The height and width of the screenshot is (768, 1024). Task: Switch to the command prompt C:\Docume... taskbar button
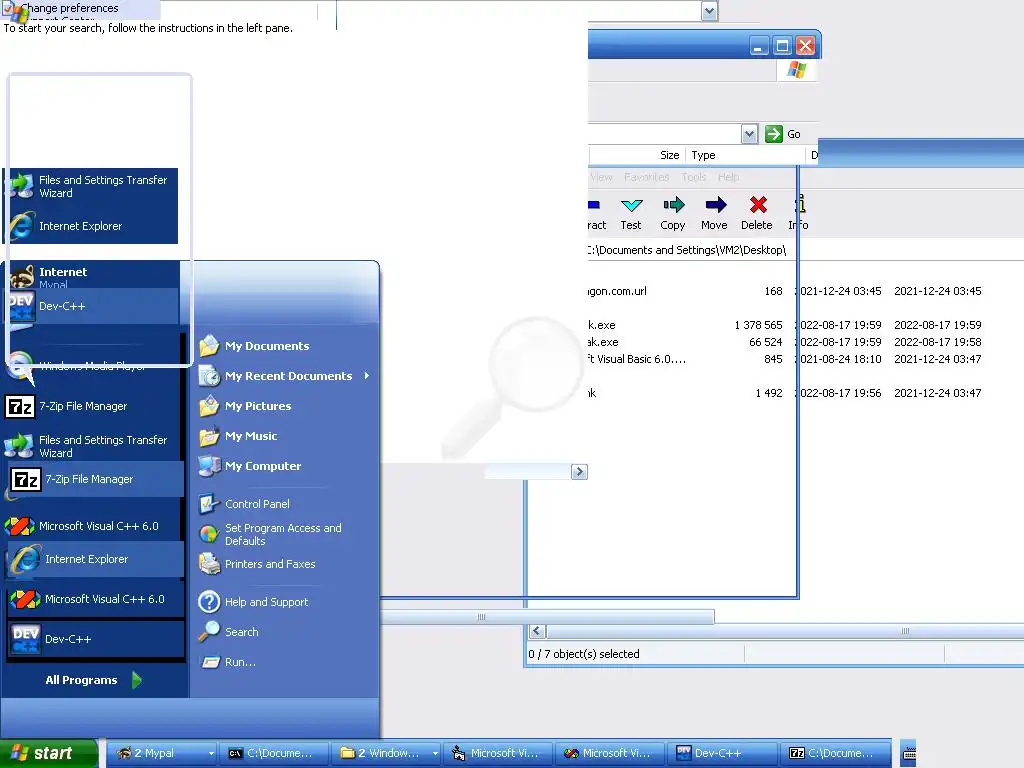tap(274, 754)
